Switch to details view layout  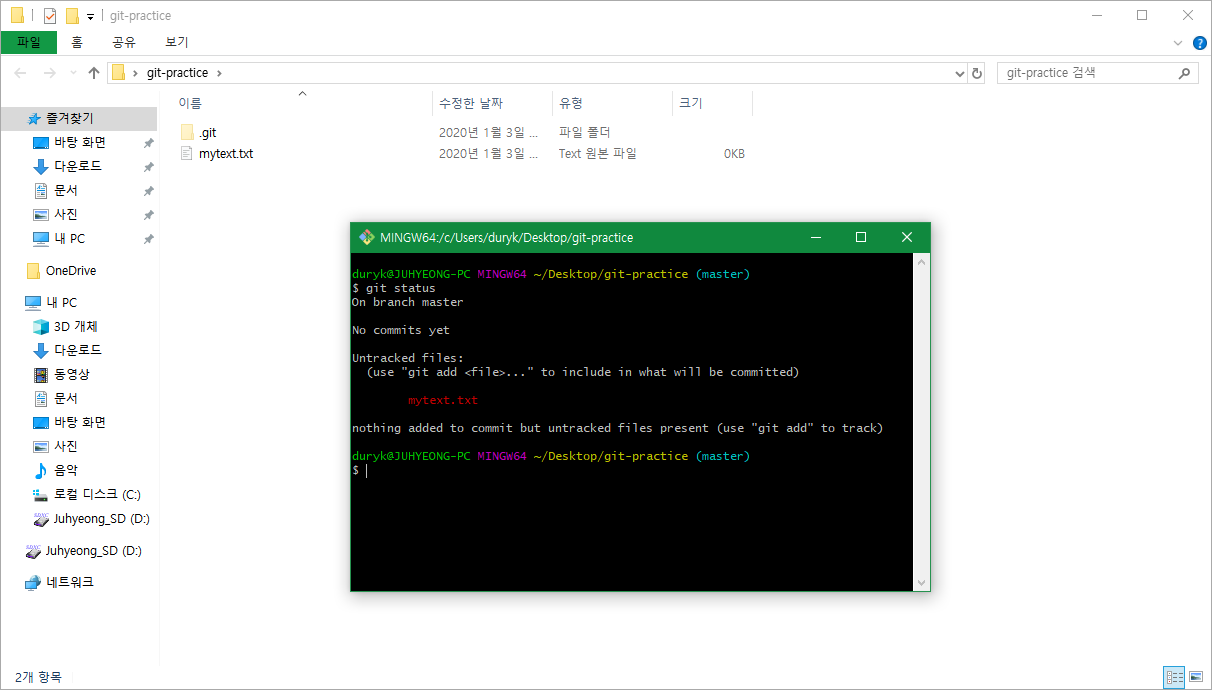tap(1175, 677)
